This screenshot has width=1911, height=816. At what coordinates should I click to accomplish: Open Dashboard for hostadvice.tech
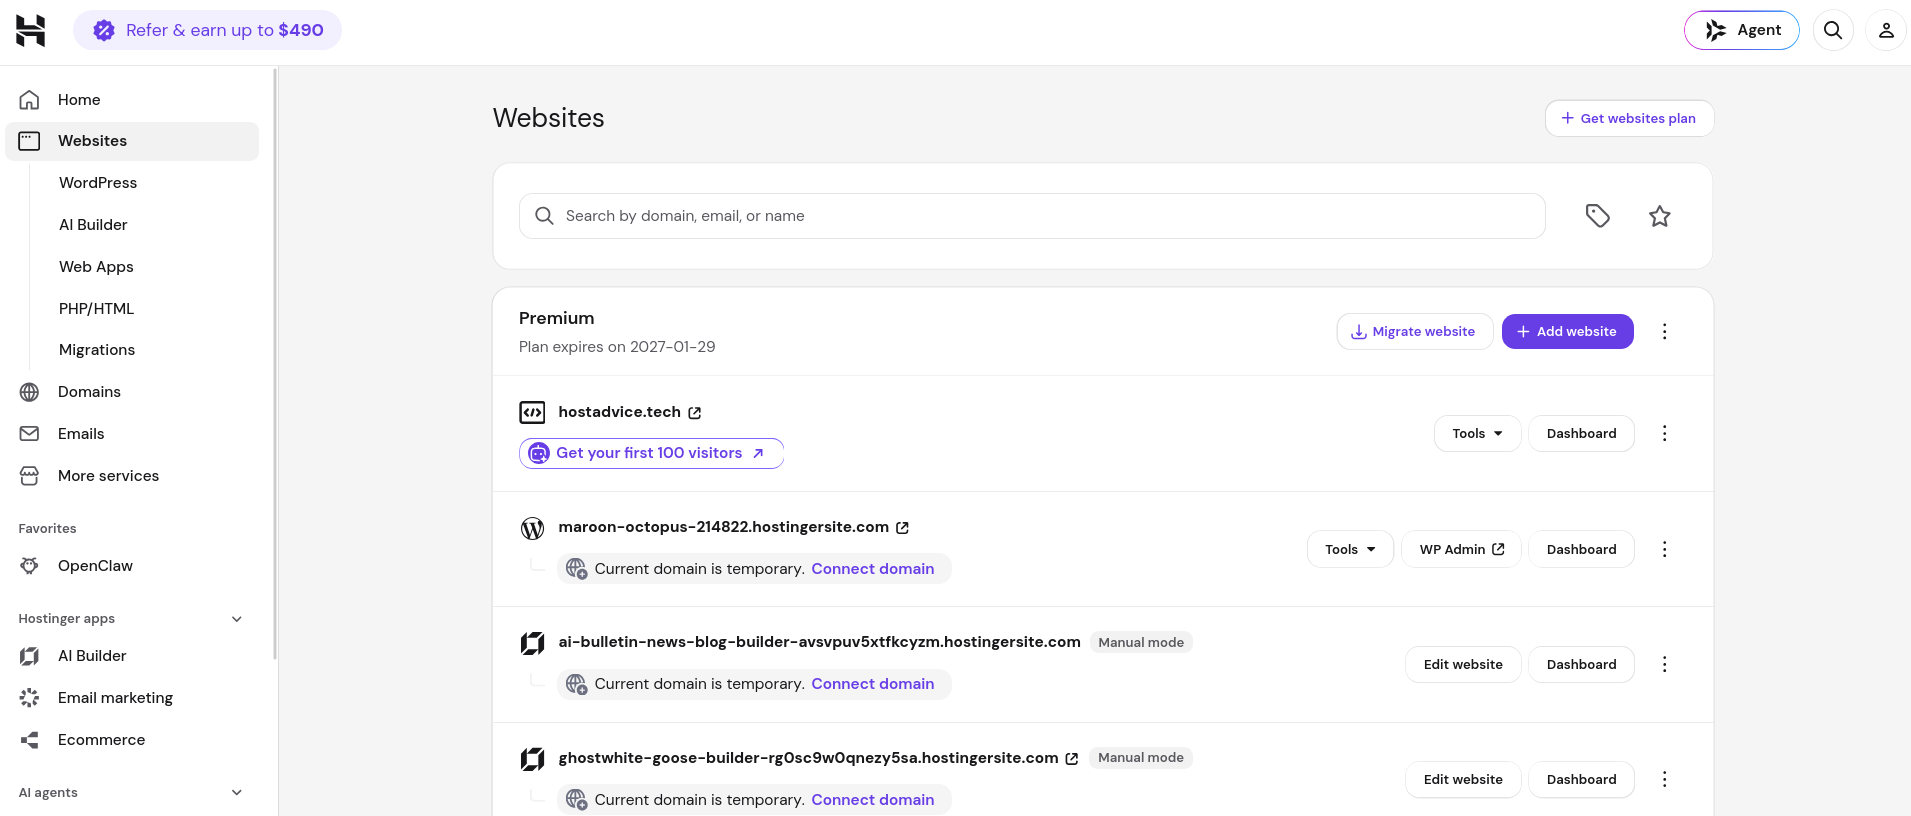click(1581, 433)
